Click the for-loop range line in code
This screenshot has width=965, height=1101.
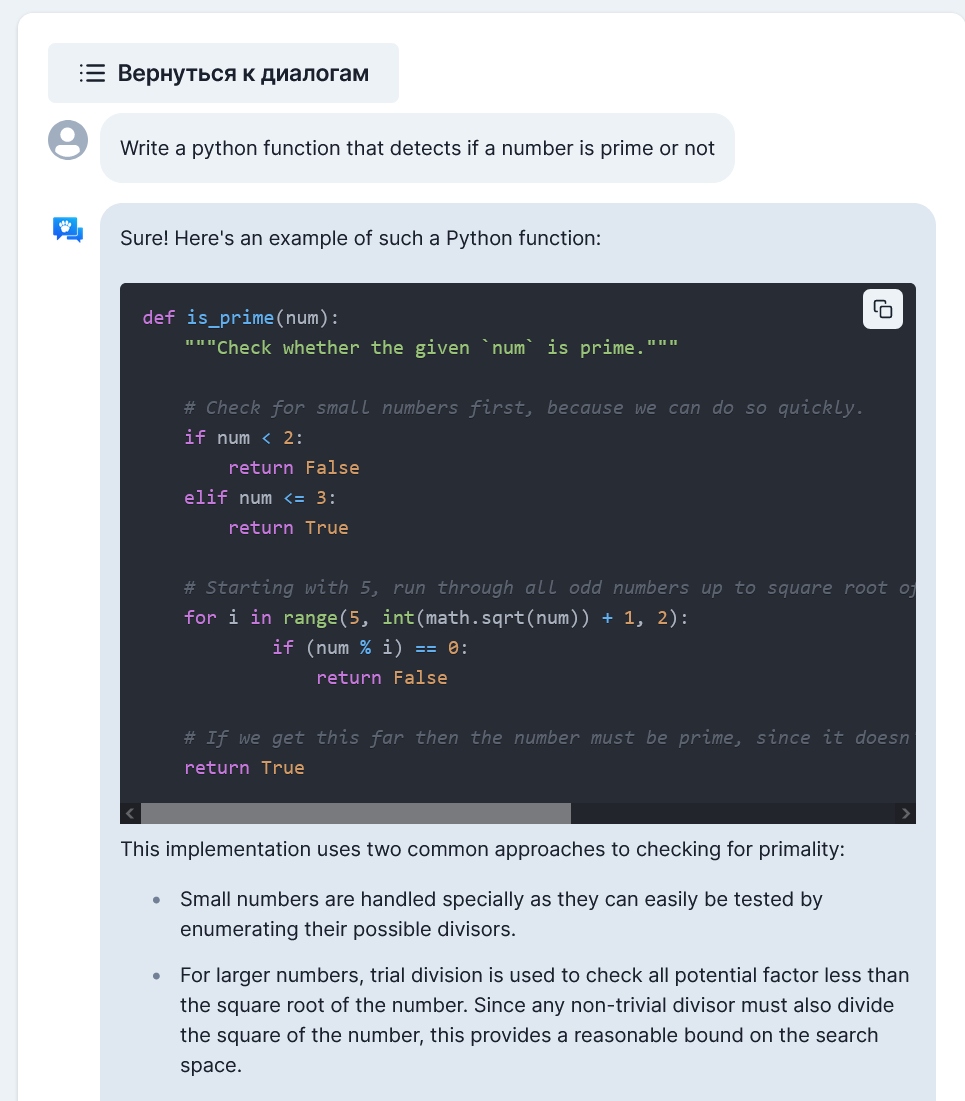[436, 618]
